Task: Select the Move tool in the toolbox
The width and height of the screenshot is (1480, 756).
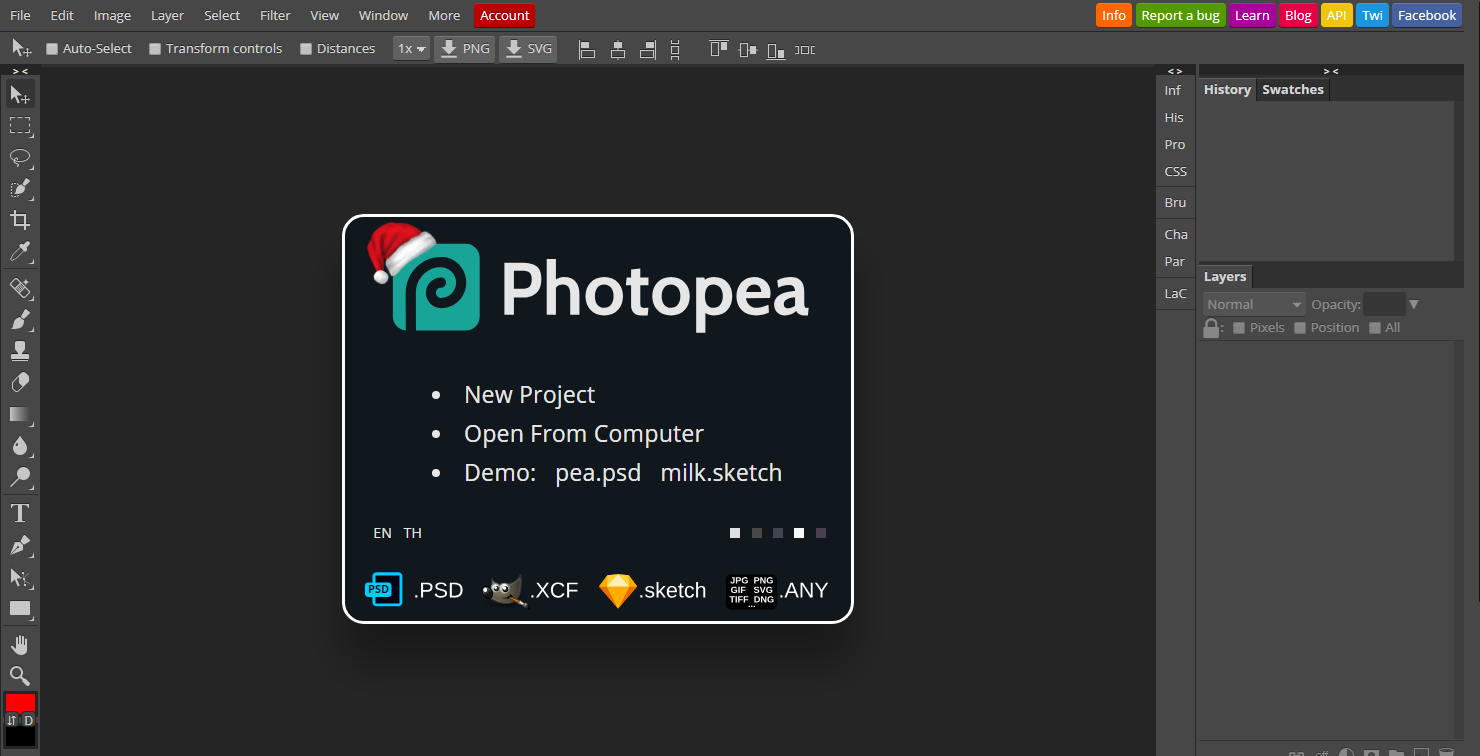Action: [x=20, y=94]
